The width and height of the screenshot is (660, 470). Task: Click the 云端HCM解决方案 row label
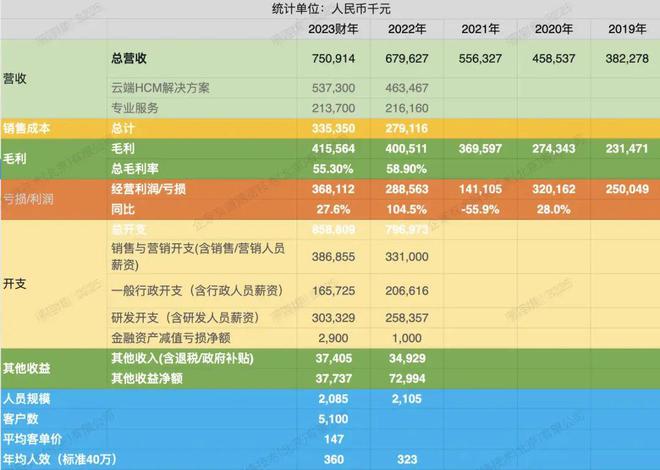(160, 88)
